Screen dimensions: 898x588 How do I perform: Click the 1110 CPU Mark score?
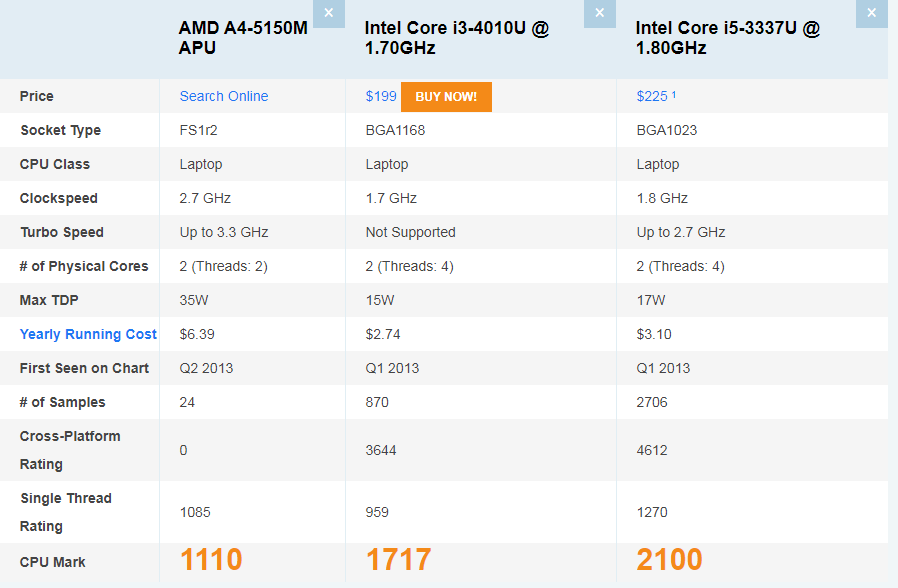click(x=211, y=560)
